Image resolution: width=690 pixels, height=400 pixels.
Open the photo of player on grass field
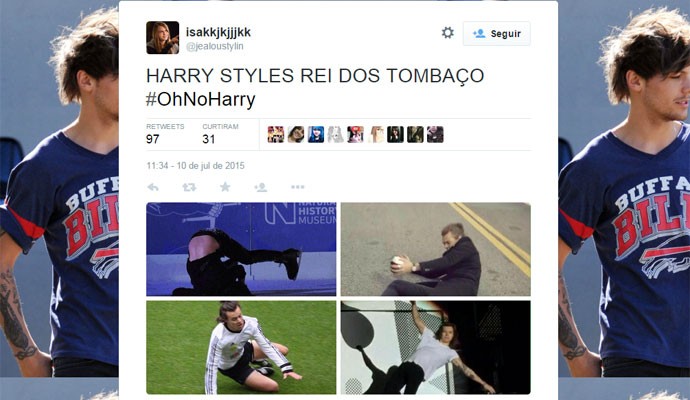241,348
